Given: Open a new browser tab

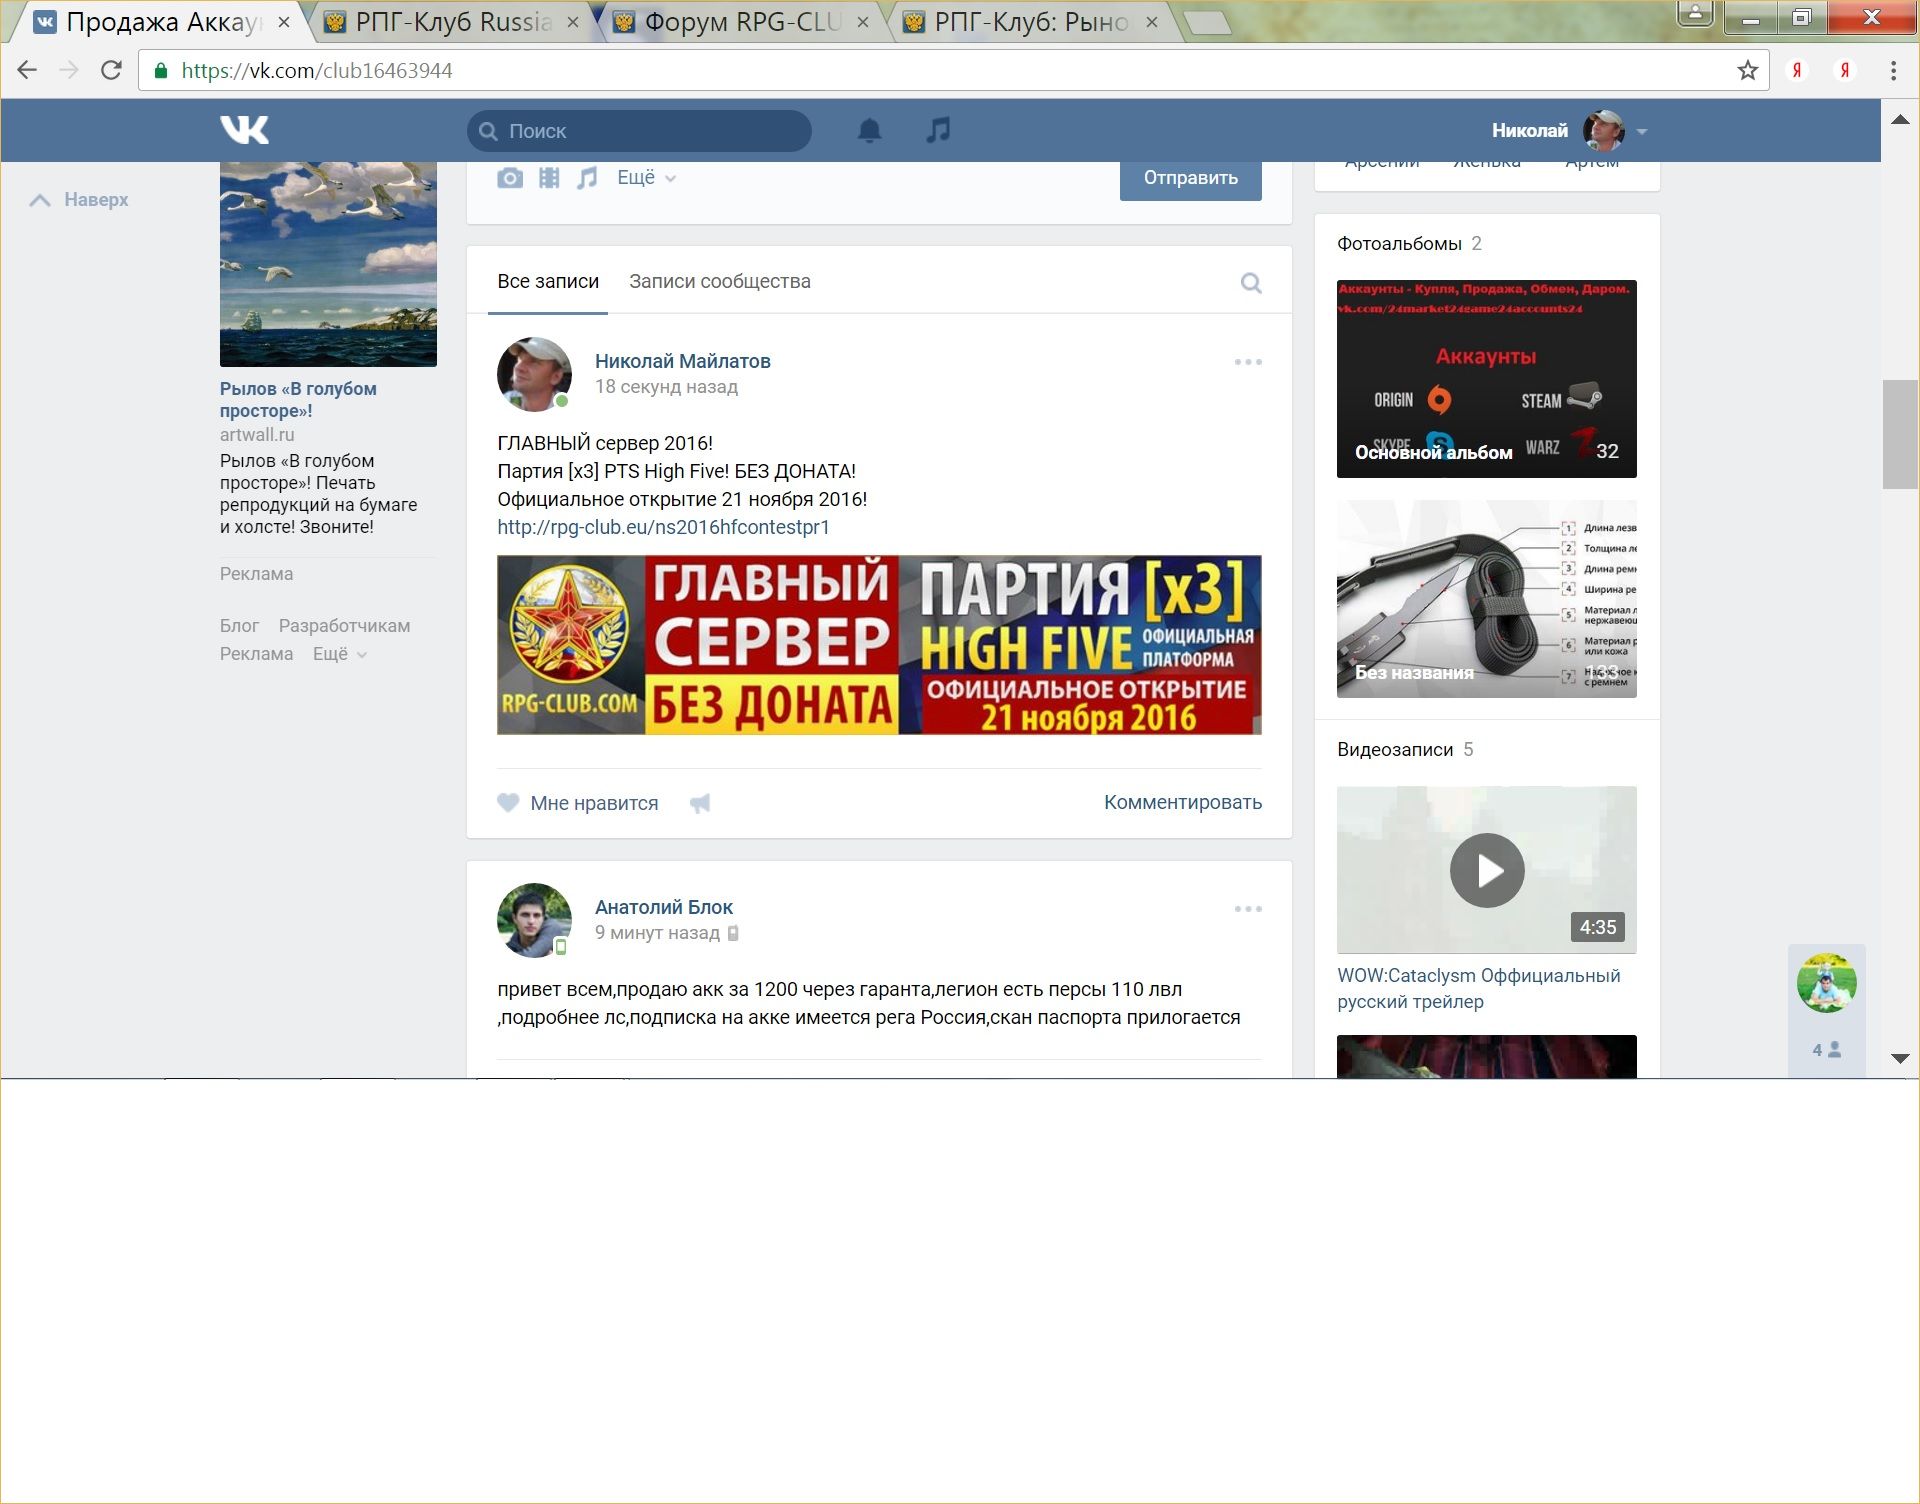Looking at the screenshot, I should 1208,23.
